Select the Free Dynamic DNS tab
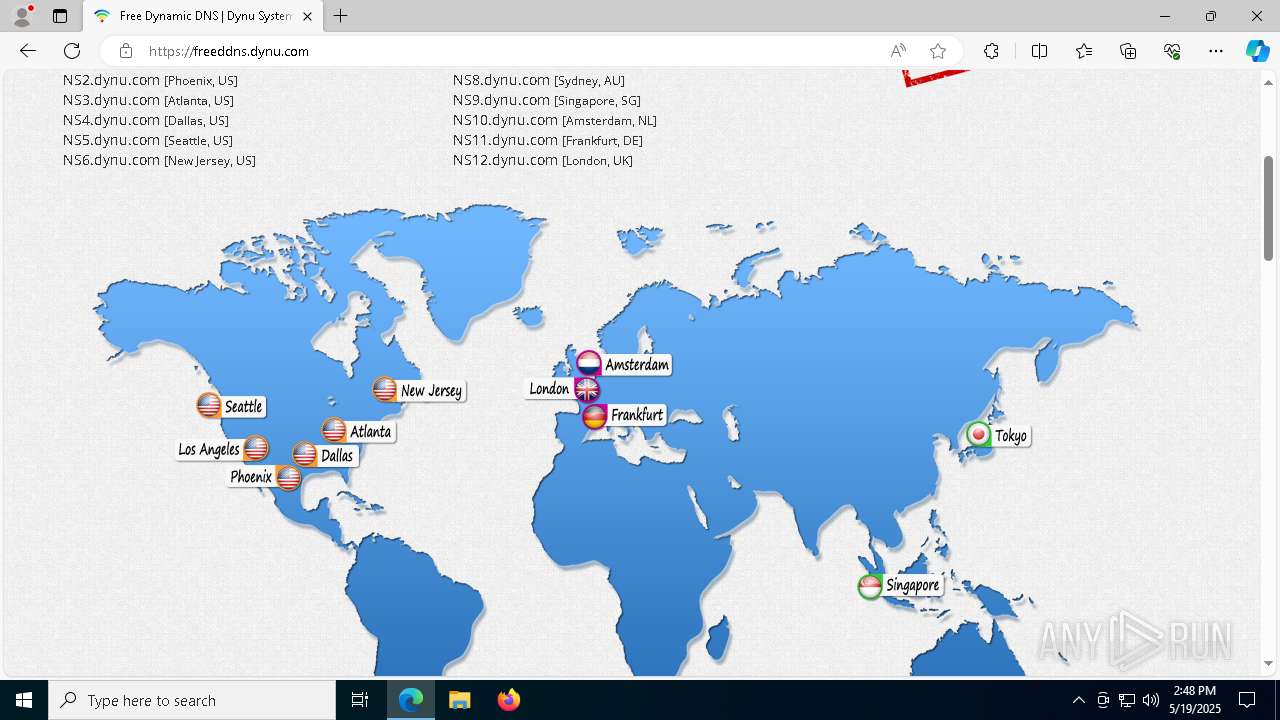Image resolution: width=1280 pixels, height=720 pixels. (x=203, y=16)
